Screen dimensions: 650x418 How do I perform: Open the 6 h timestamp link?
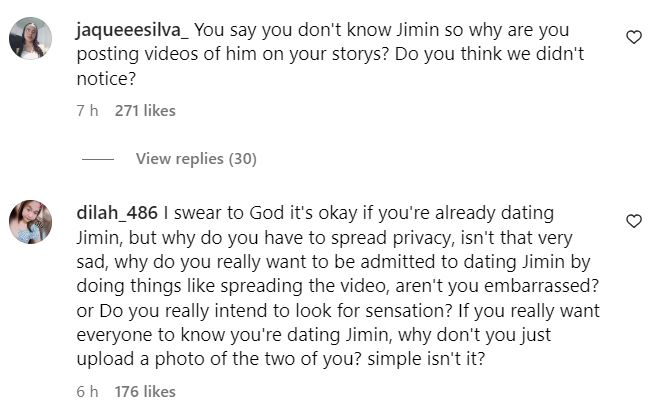(x=86, y=391)
